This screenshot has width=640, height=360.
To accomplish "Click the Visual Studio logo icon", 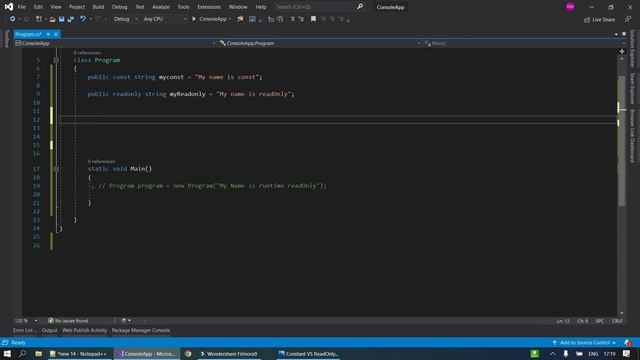I will (9, 7).
